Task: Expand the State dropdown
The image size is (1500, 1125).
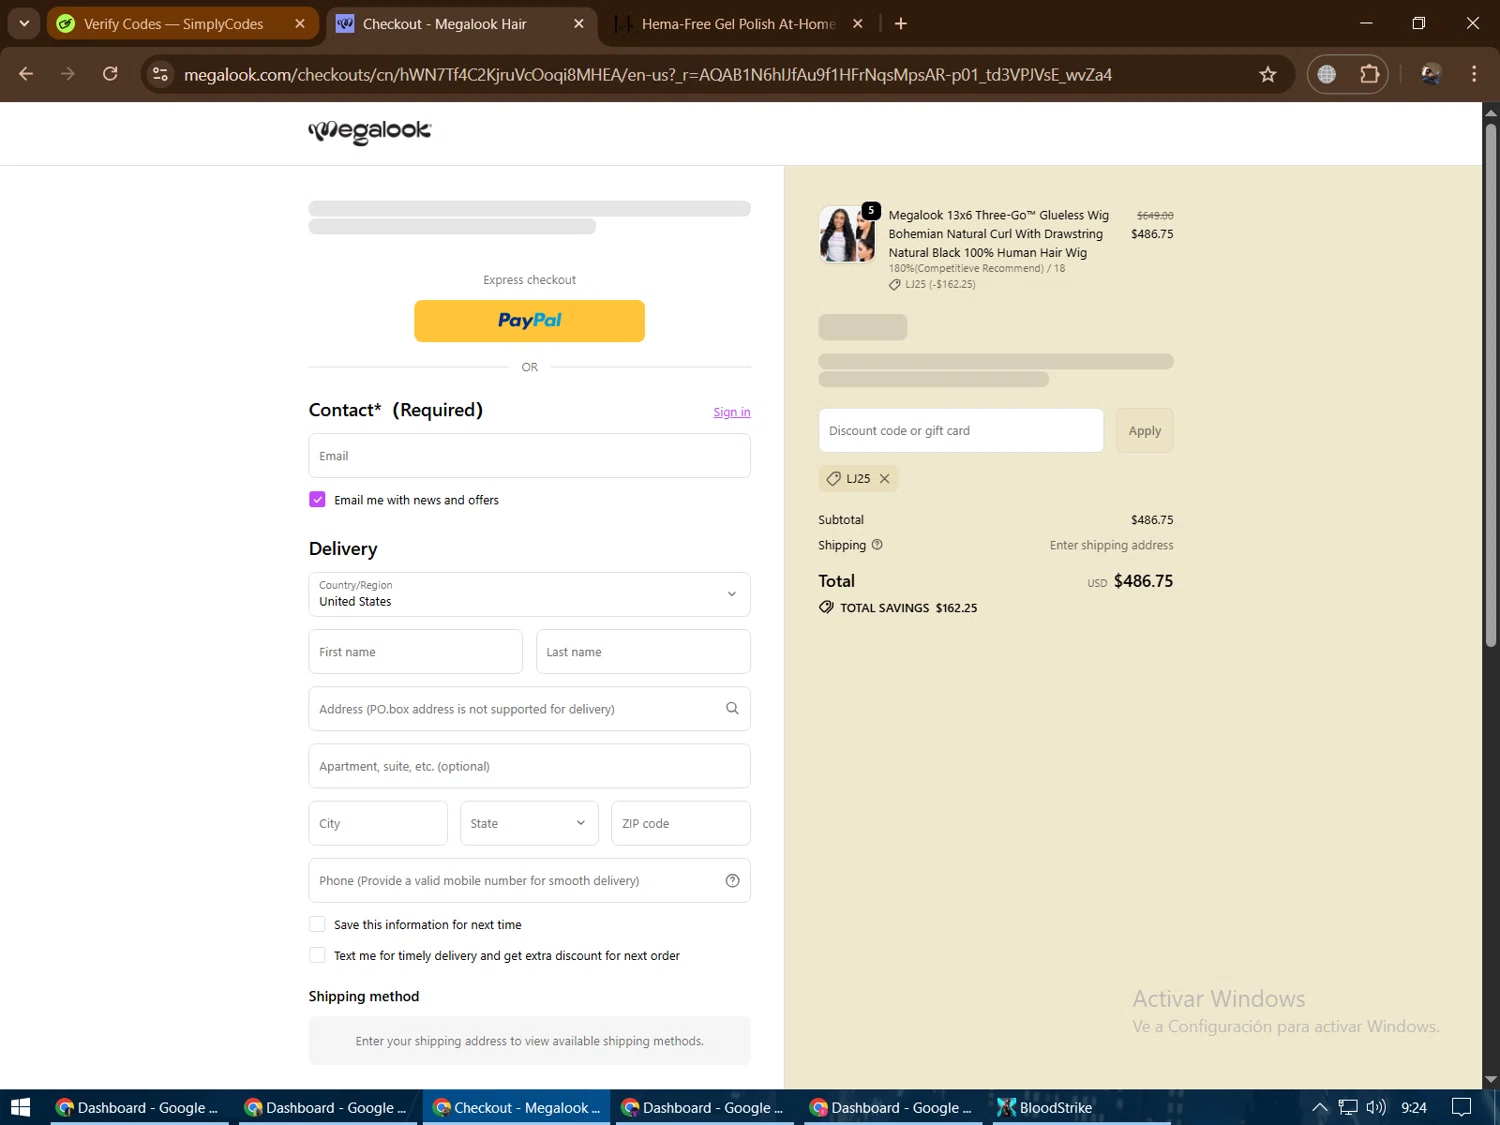Action: click(x=530, y=824)
